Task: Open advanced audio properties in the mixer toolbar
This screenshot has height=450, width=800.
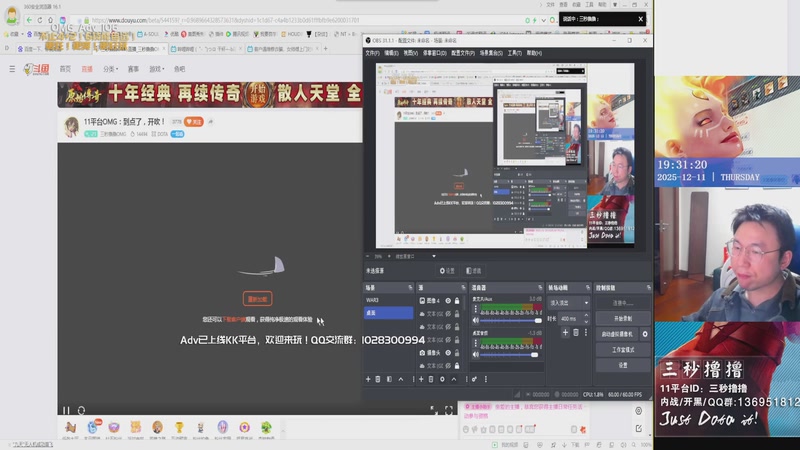Action: pyautogui.click(x=474, y=379)
